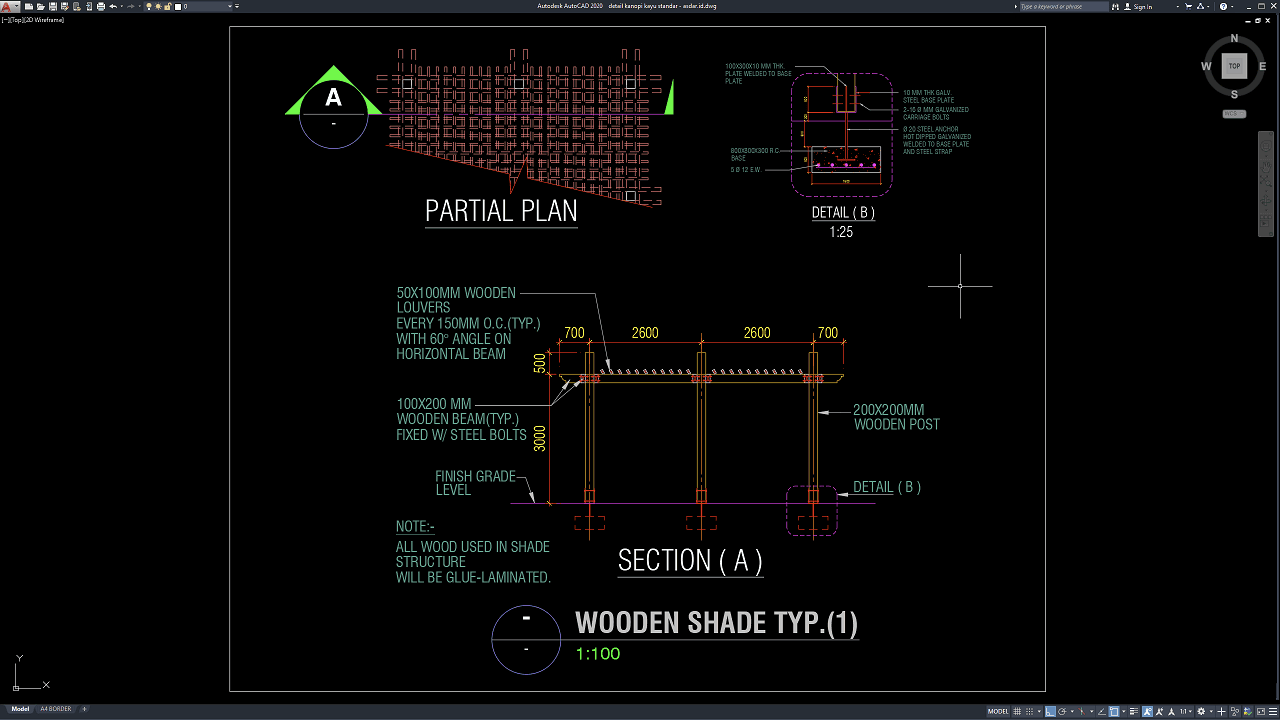The width and height of the screenshot is (1280, 720).
Task: Click the Sign In button
Action: coord(1142,6)
